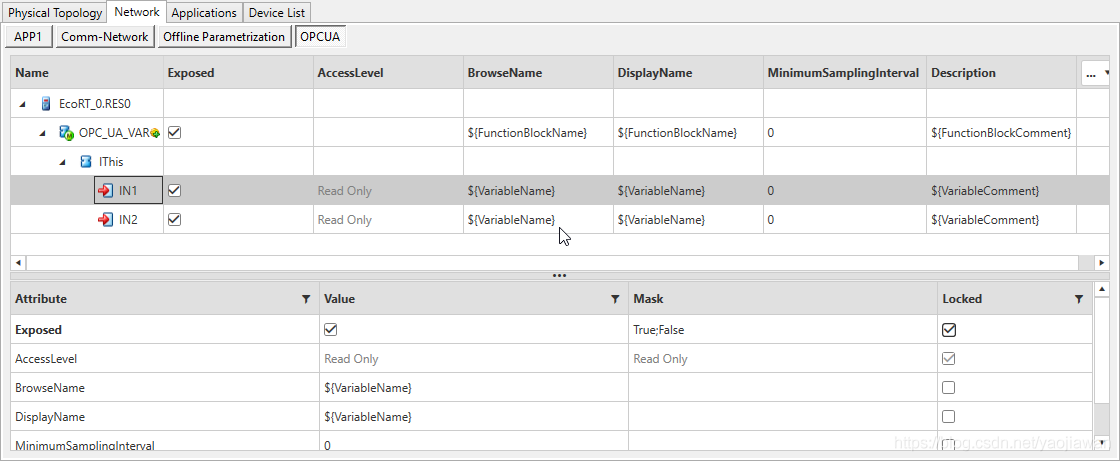Open the Offline Parametrization view
The height and width of the screenshot is (461, 1120).
coord(224,37)
